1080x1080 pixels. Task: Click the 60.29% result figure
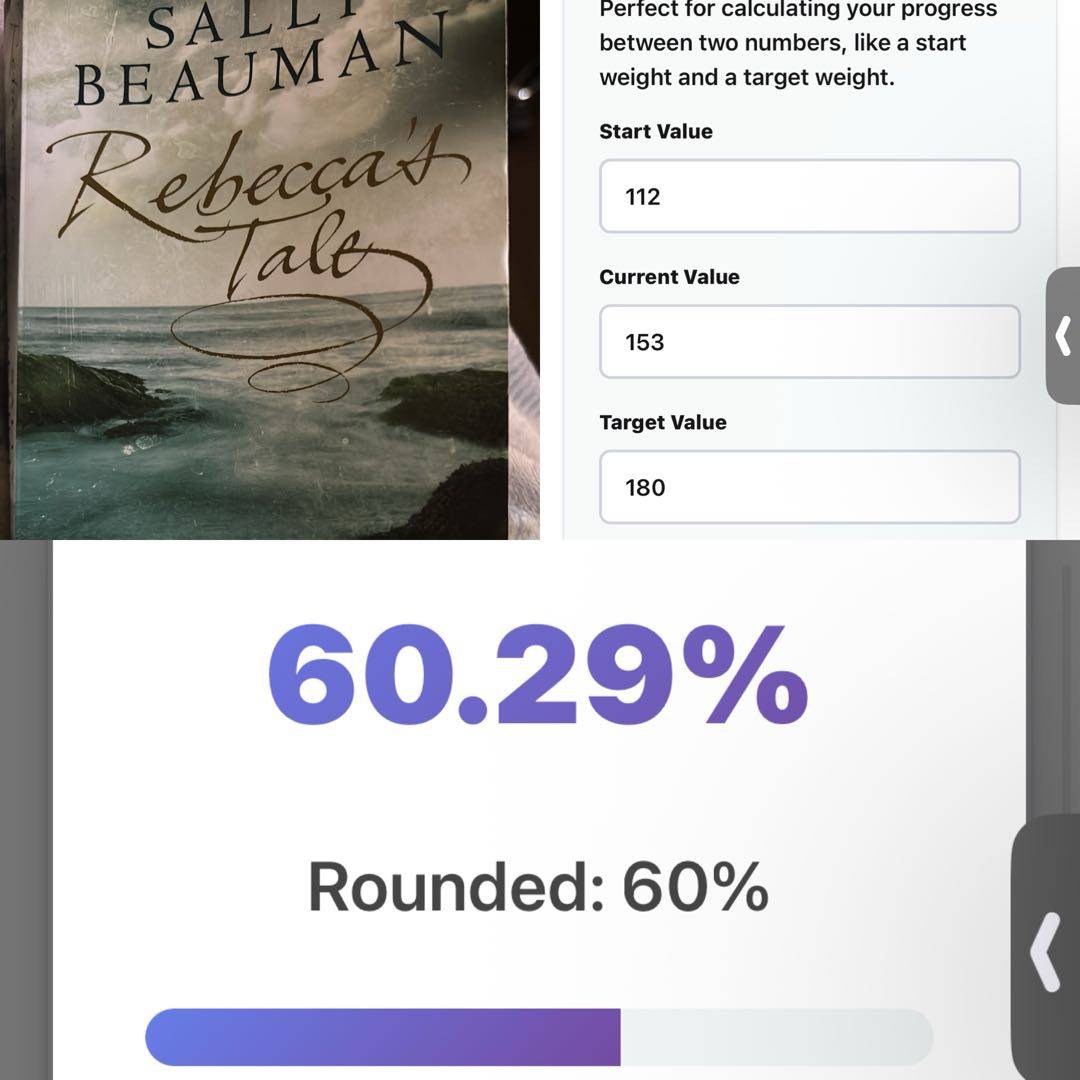(x=538, y=676)
